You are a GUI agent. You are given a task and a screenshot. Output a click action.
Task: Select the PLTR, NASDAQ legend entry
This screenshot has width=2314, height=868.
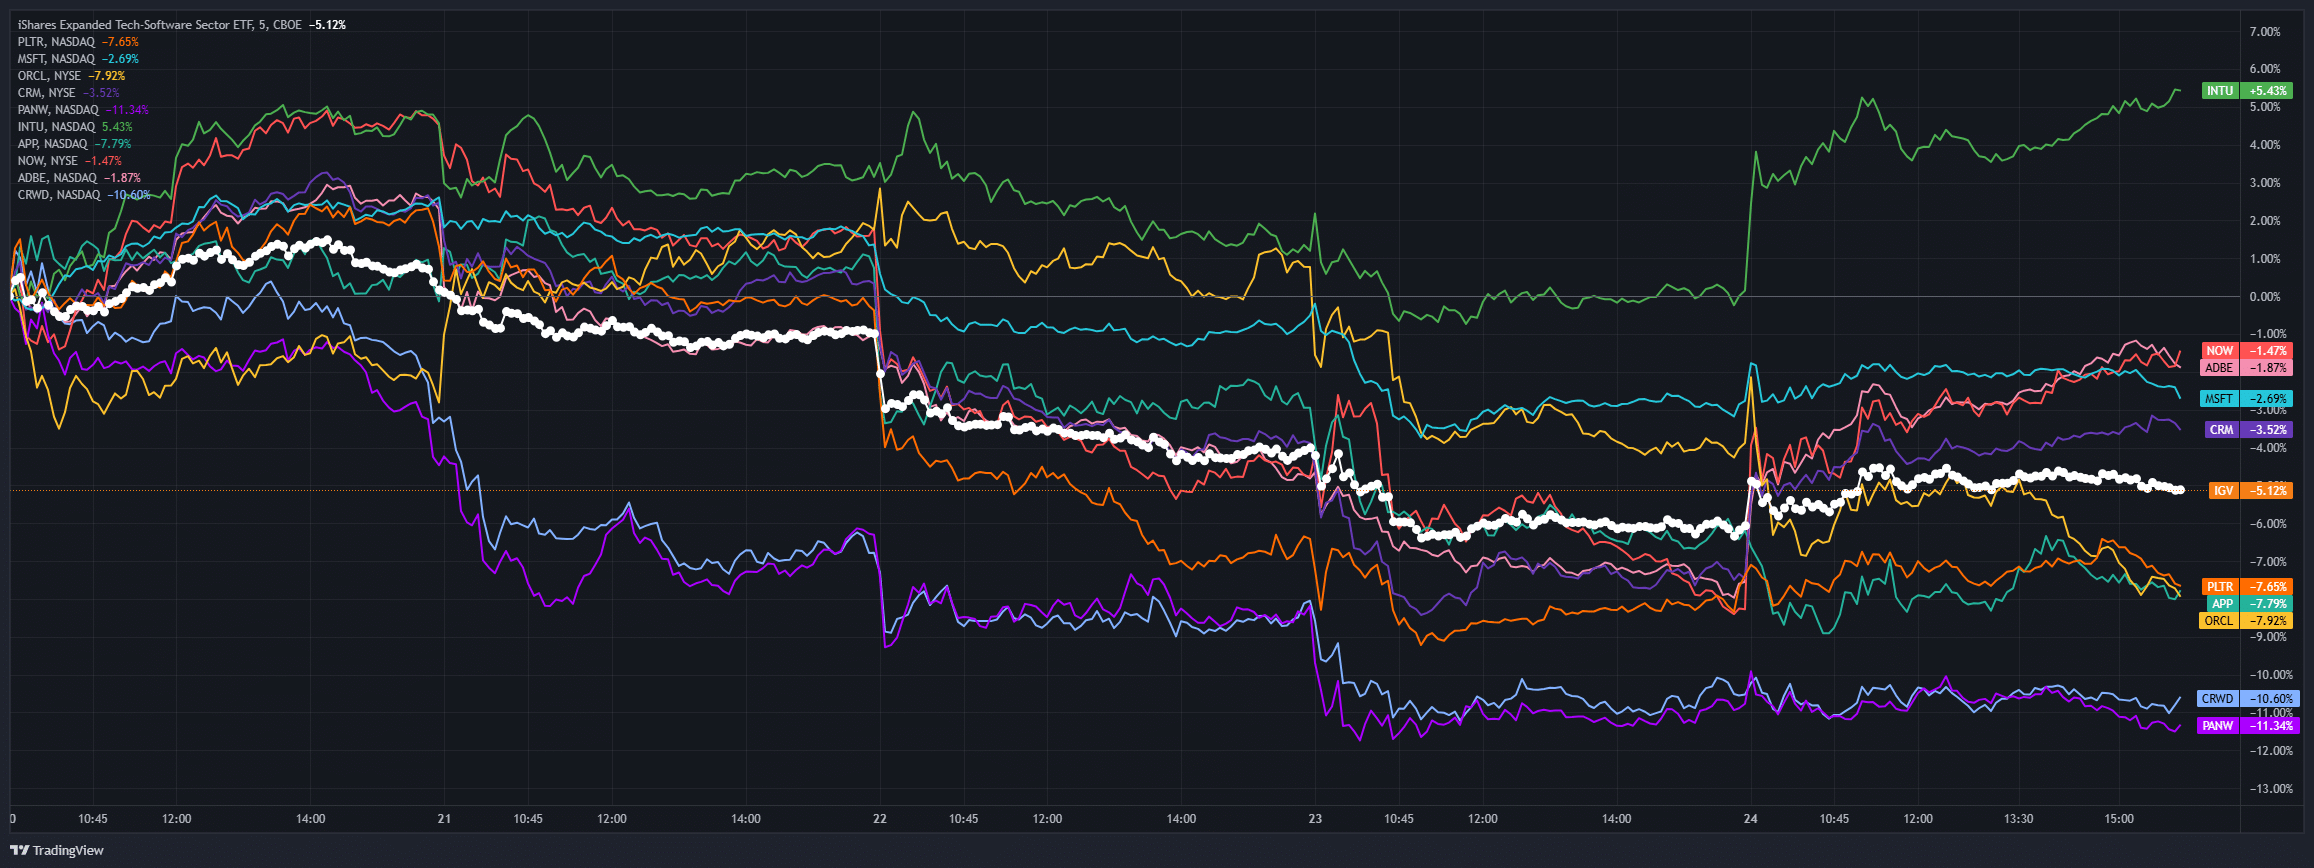[78, 42]
